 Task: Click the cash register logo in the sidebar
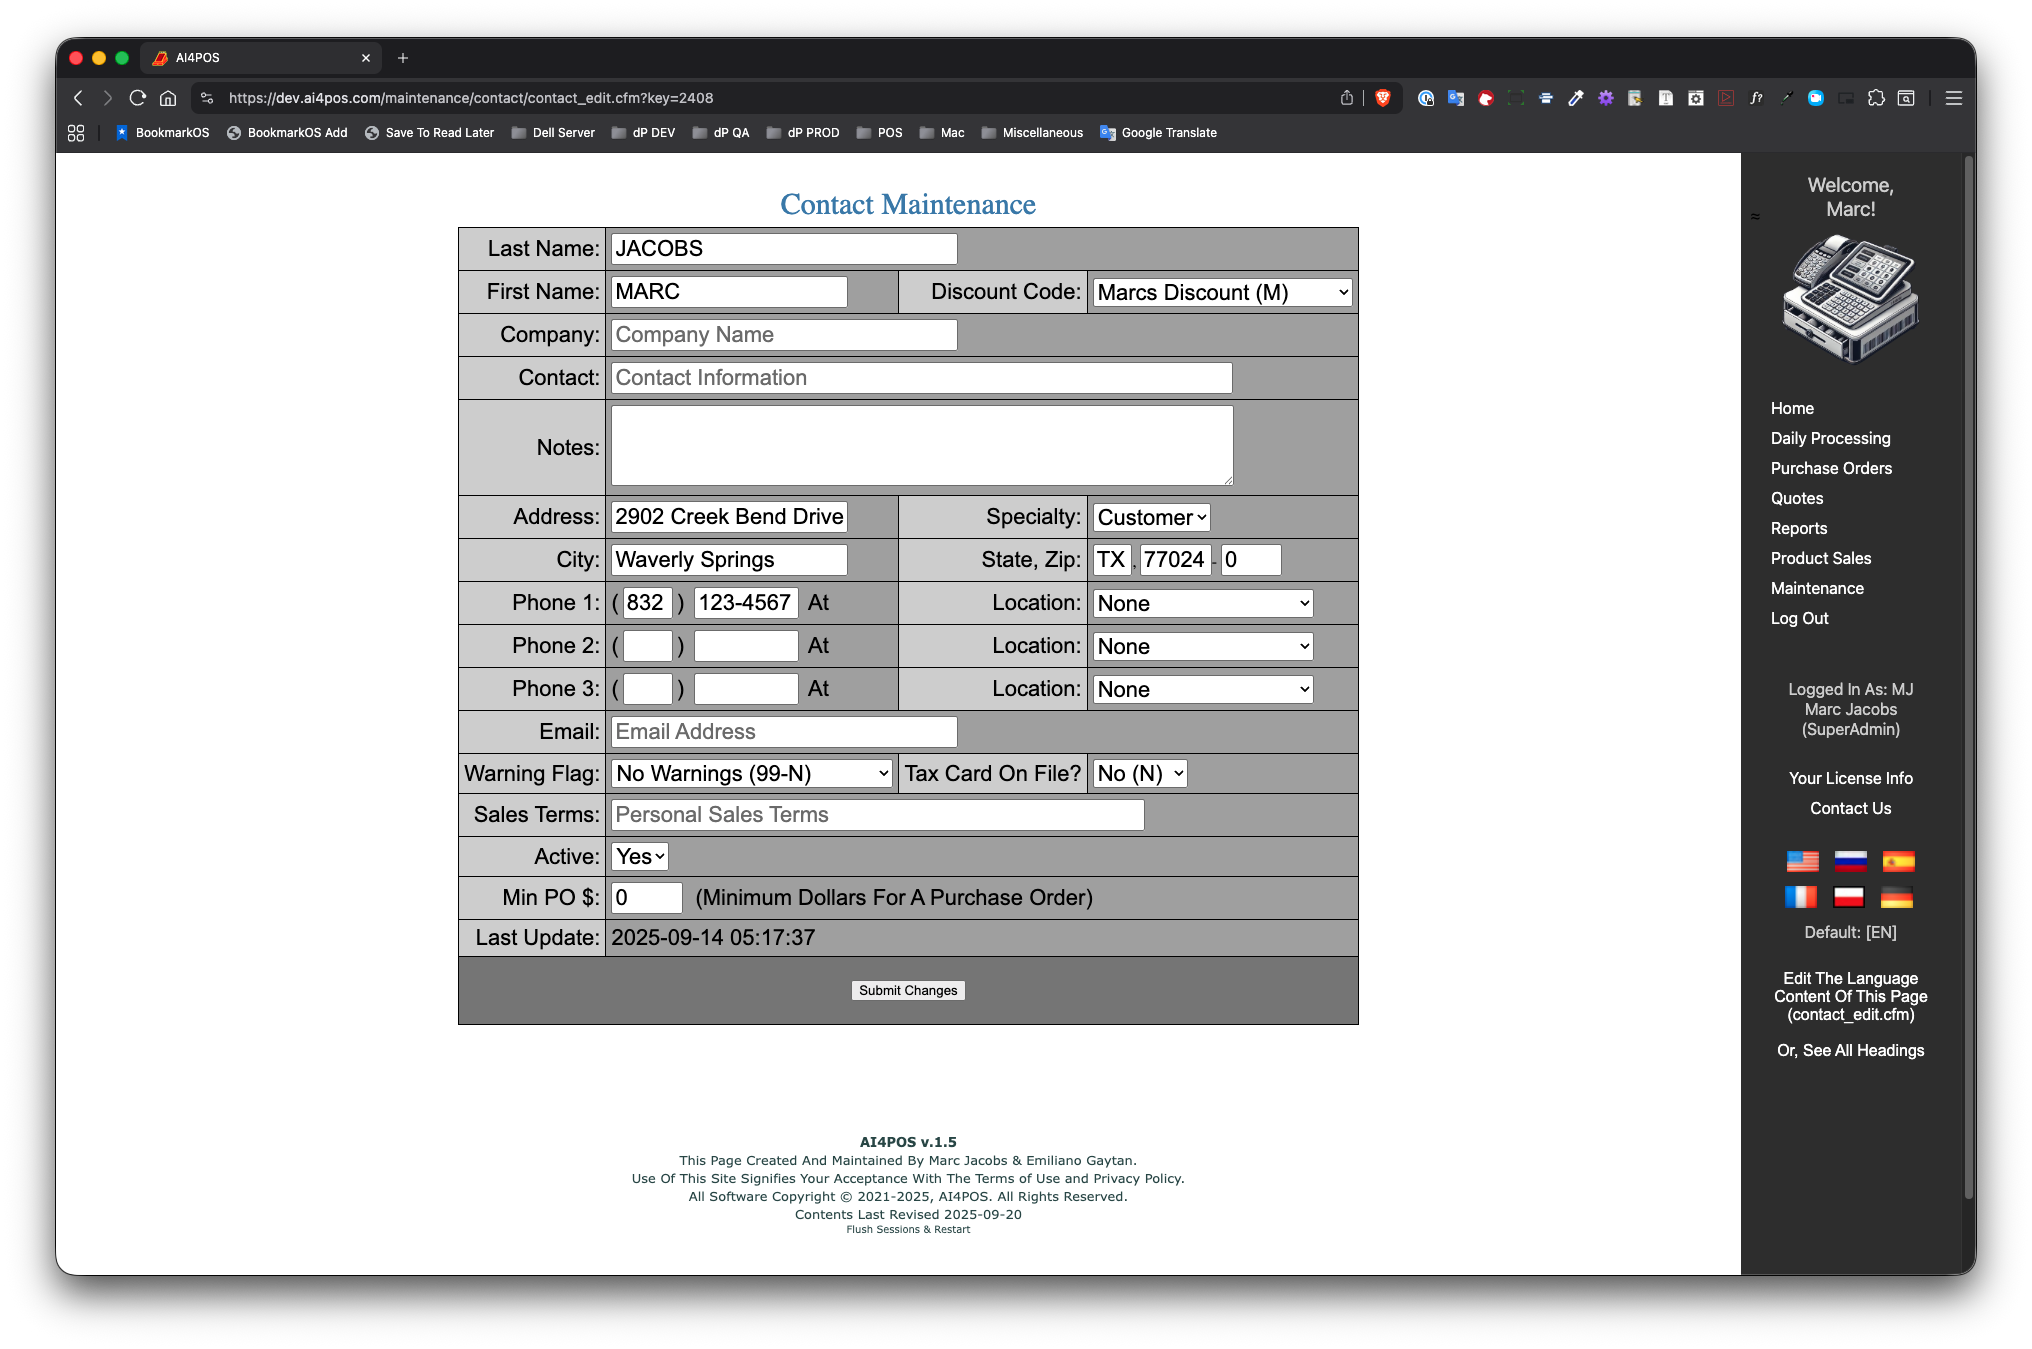click(1850, 298)
